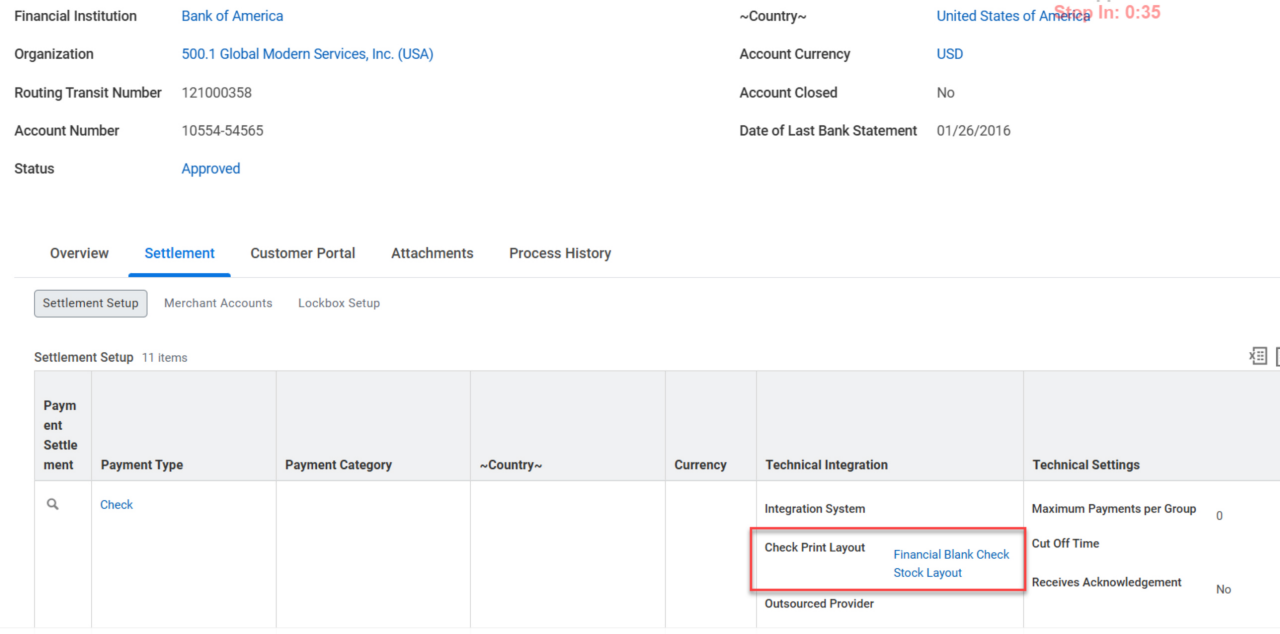Select the Settlement Setup sub-tab button

(x=90, y=303)
